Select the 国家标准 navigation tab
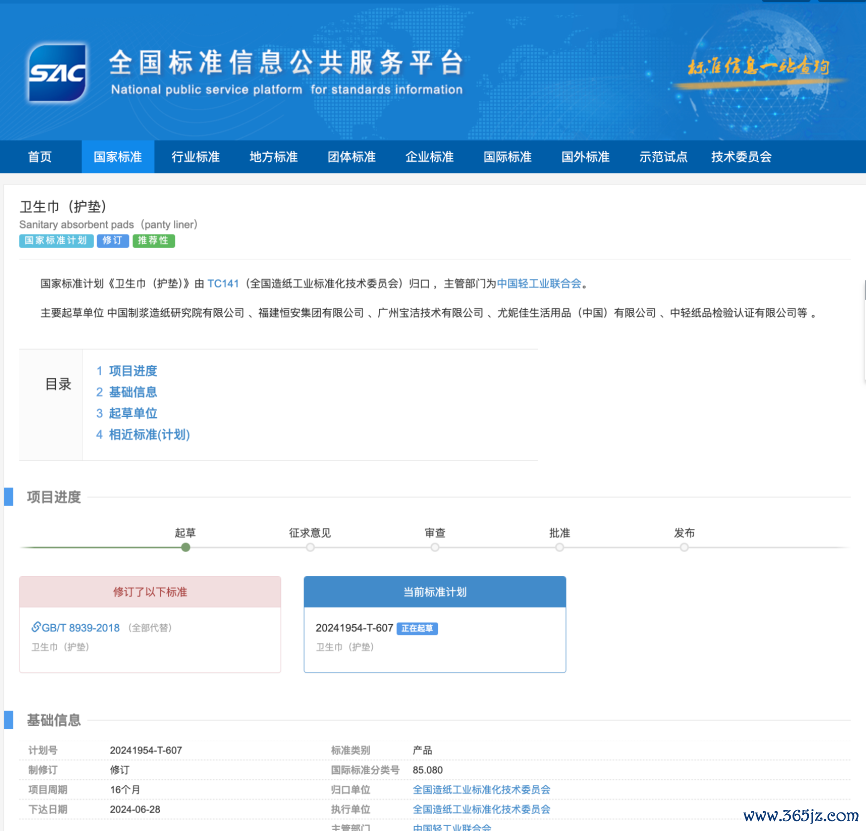Viewport: 866px width, 831px height. coord(118,157)
